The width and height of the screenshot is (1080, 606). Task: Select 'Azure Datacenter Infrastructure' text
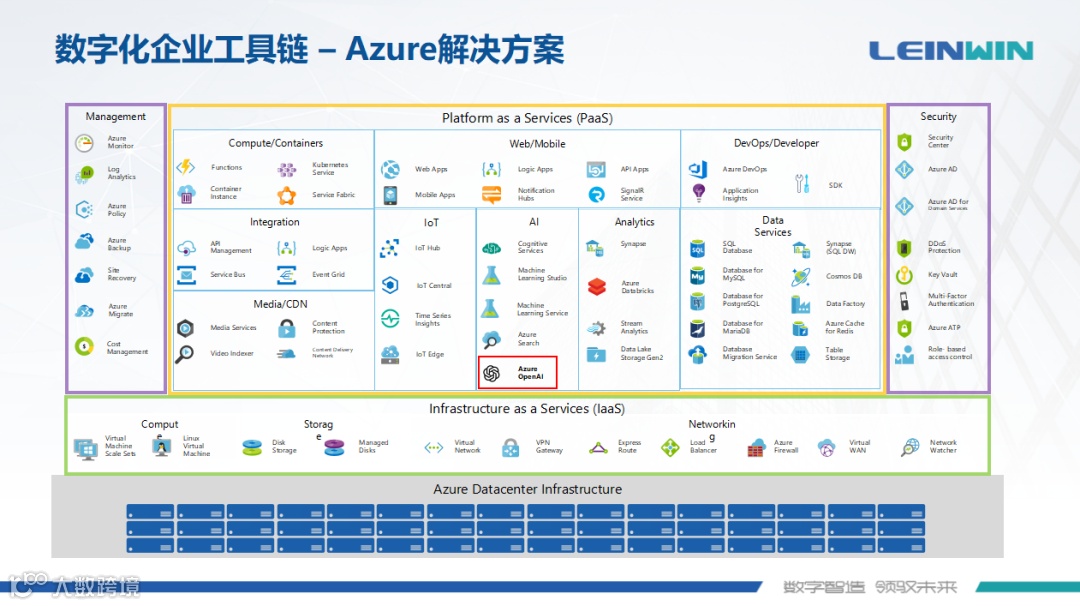point(528,490)
